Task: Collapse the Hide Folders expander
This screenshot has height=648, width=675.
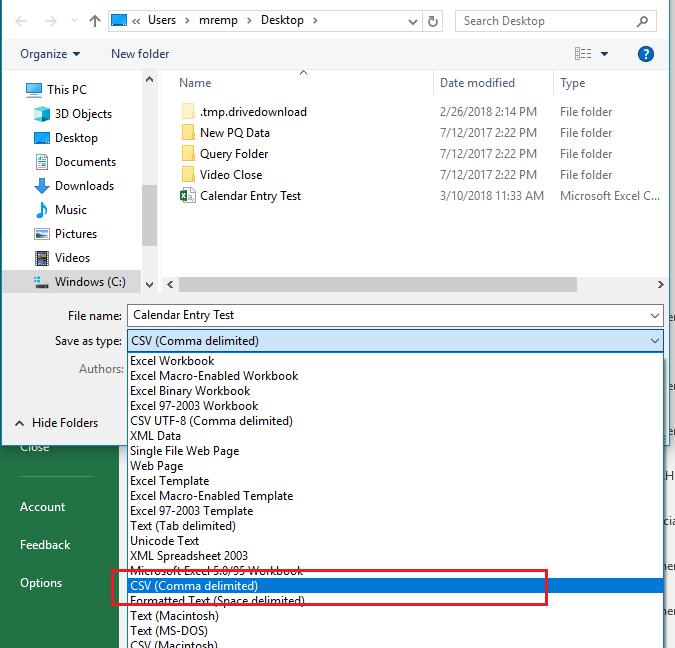Action: point(56,423)
